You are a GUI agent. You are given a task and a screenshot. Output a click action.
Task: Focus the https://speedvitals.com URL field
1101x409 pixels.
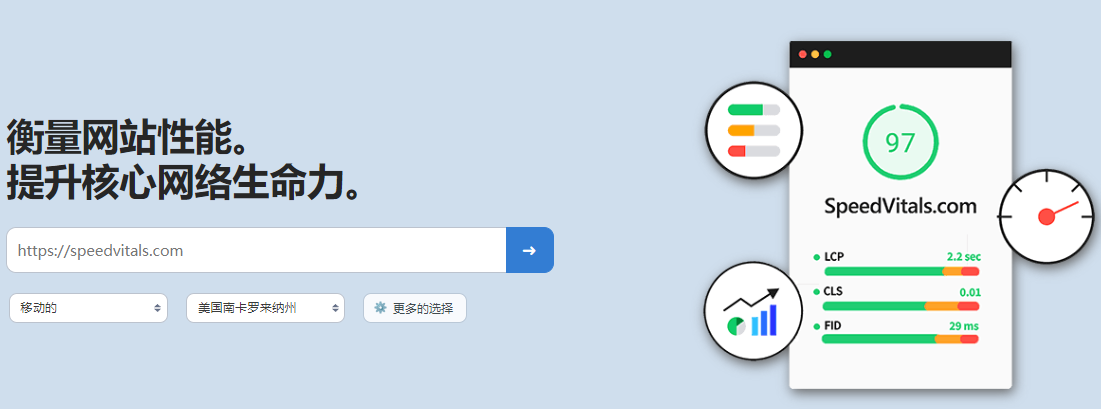256,250
